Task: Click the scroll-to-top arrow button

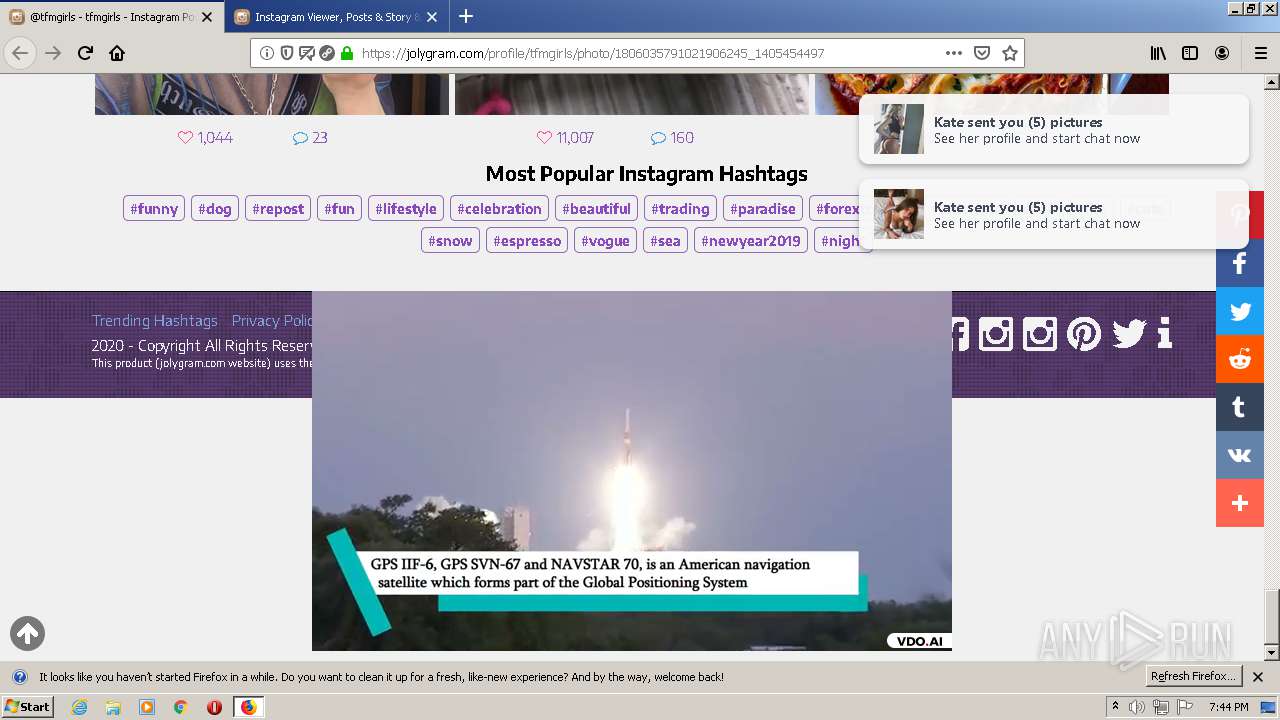Action: tap(28, 633)
